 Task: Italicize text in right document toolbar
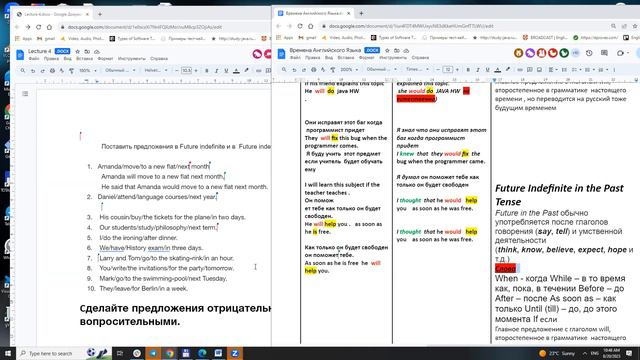point(478,70)
